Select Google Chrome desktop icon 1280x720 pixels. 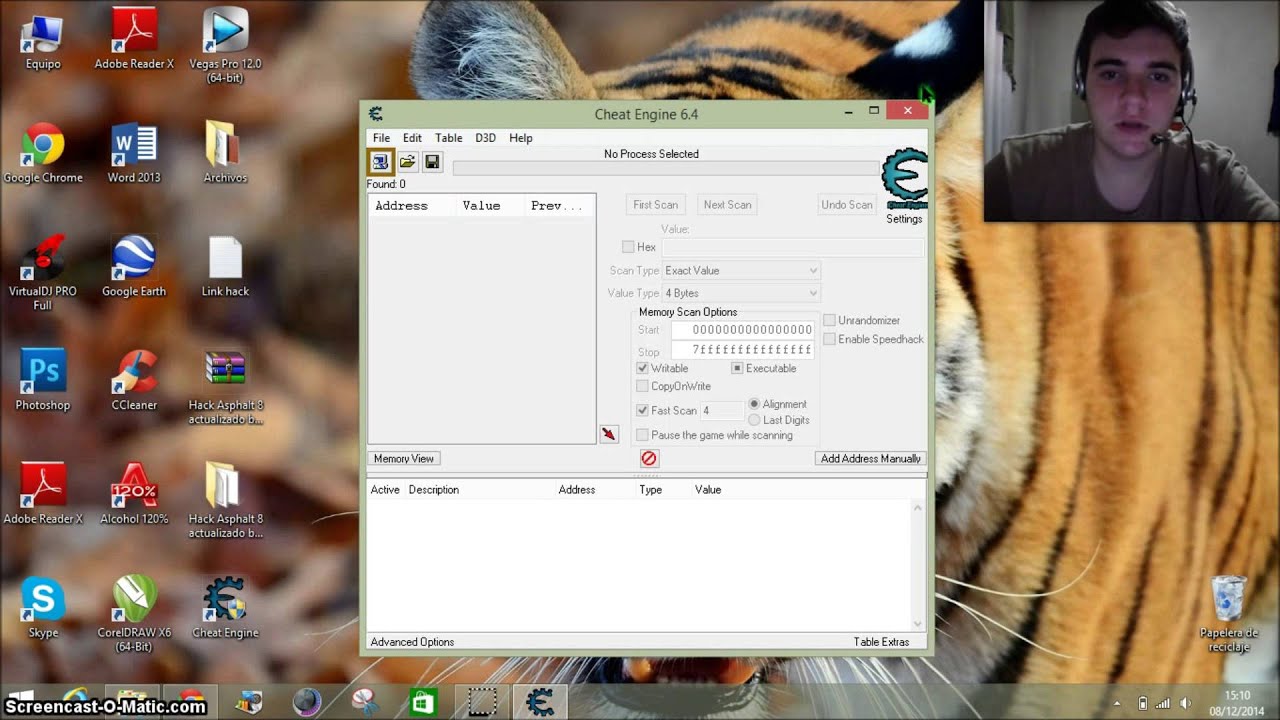(x=43, y=155)
